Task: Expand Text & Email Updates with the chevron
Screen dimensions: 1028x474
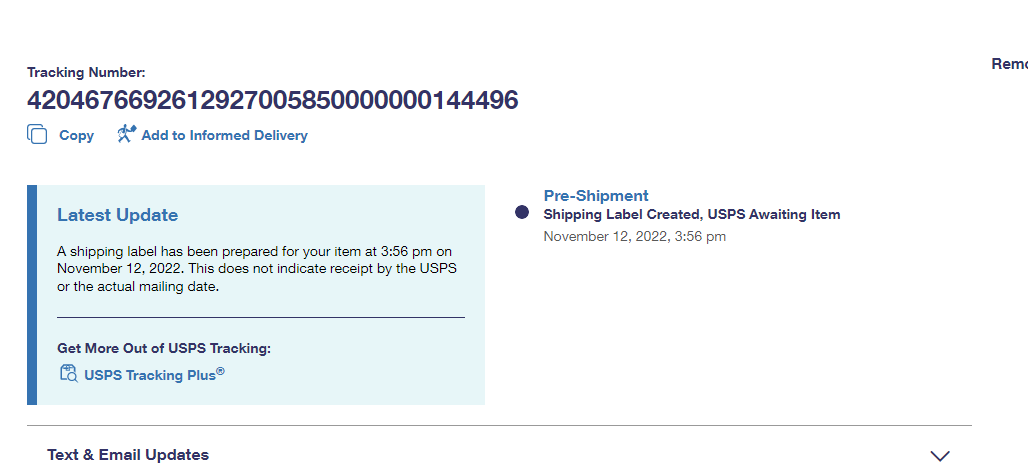Action: point(939,456)
